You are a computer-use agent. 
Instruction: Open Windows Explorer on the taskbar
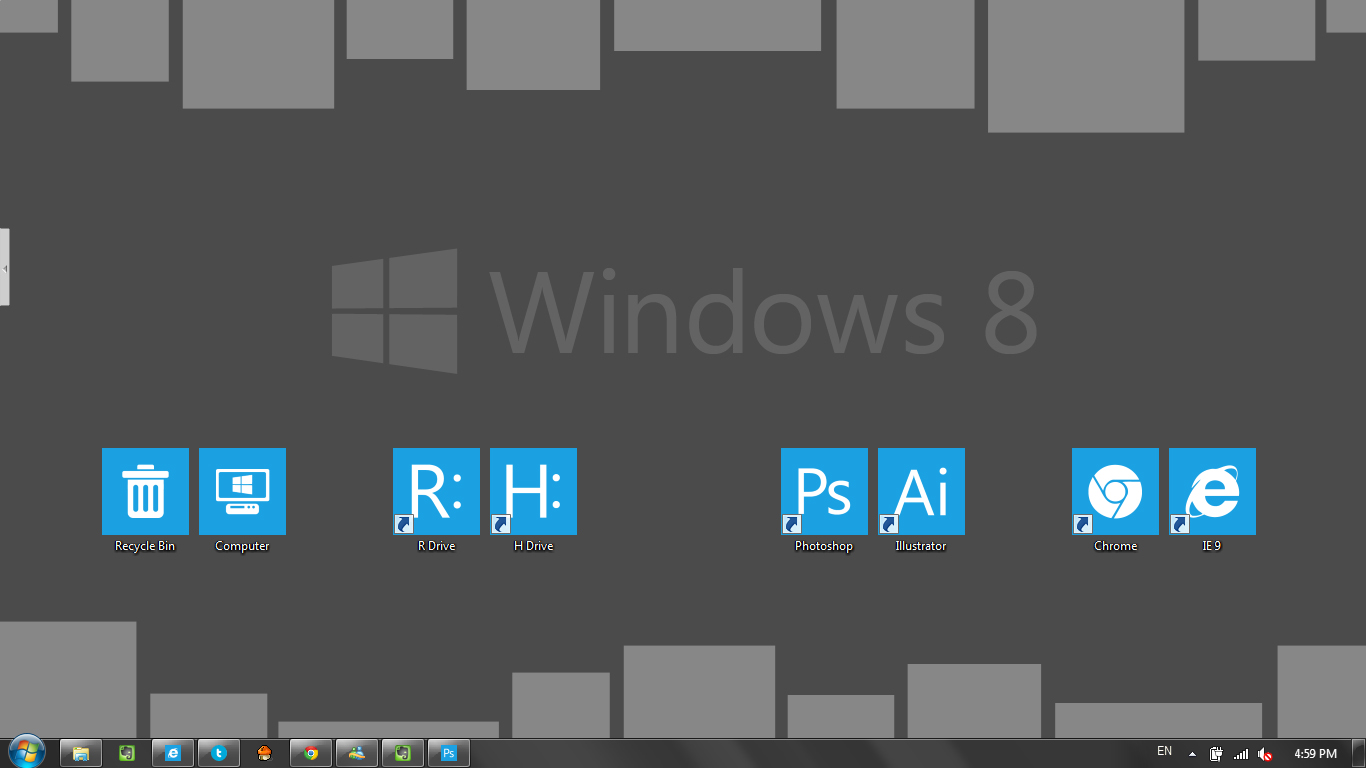(x=80, y=752)
